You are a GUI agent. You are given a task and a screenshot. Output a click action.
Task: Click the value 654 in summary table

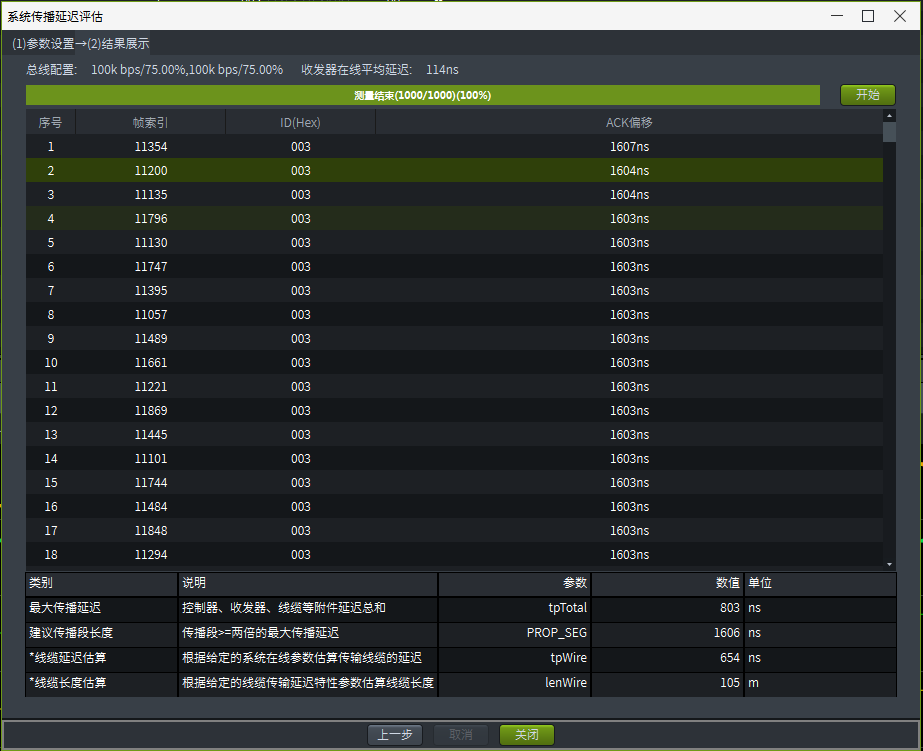pyautogui.click(x=668, y=658)
